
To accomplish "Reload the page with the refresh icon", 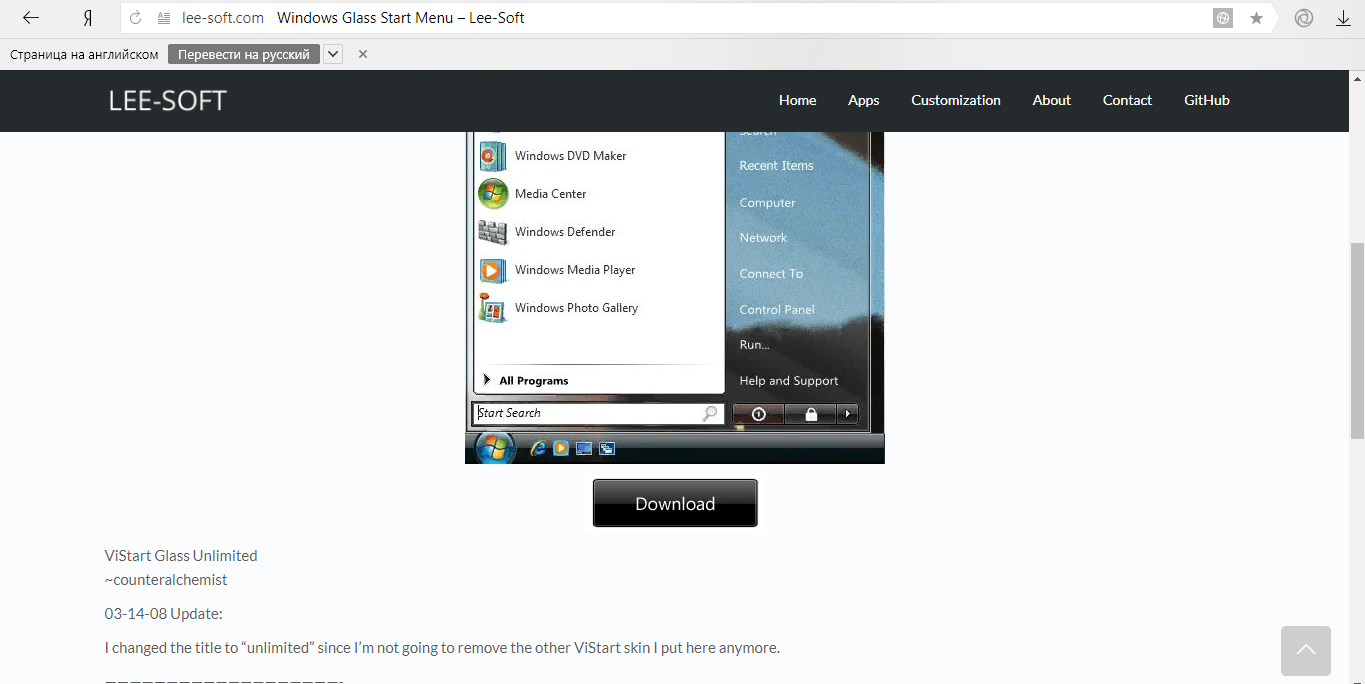I will (136, 18).
